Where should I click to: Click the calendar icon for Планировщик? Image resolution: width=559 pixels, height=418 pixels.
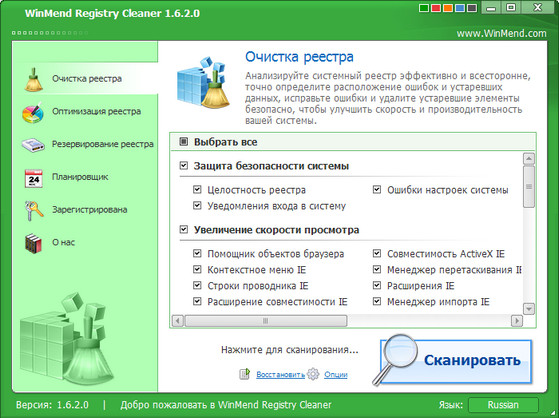pyautogui.click(x=34, y=178)
